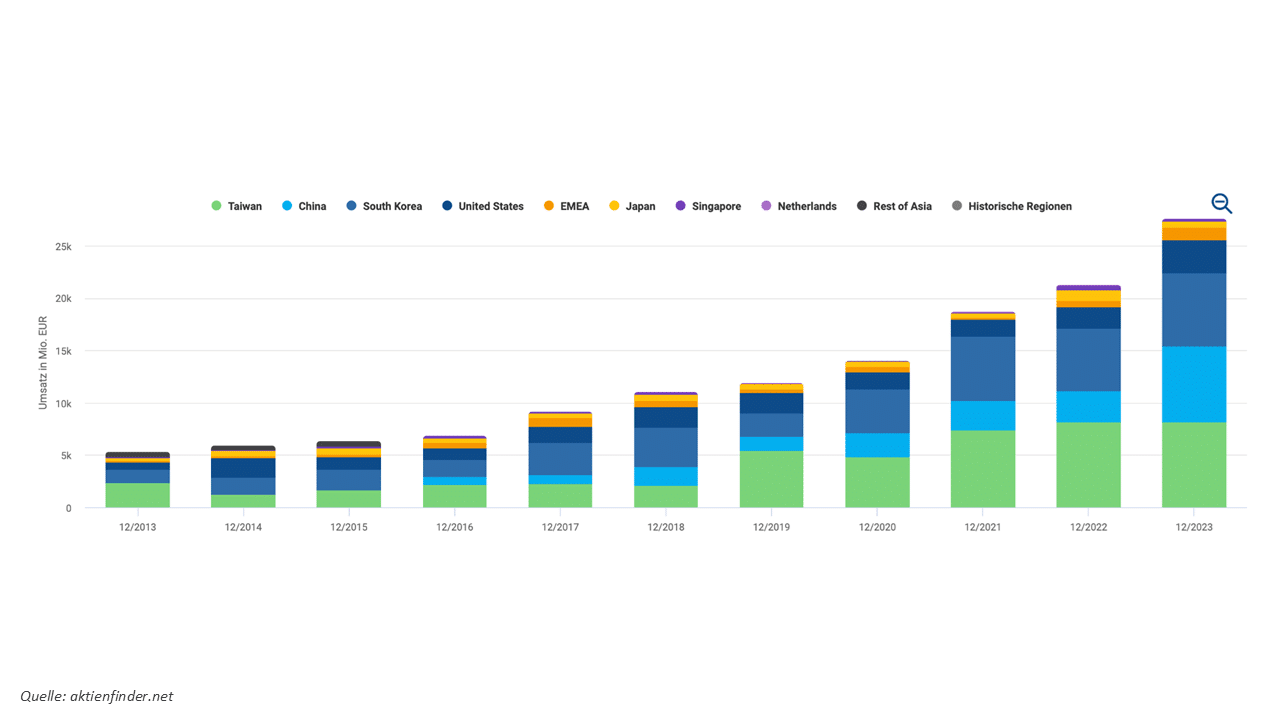
Task: Click the 20k y-axis value
Action: [63, 299]
